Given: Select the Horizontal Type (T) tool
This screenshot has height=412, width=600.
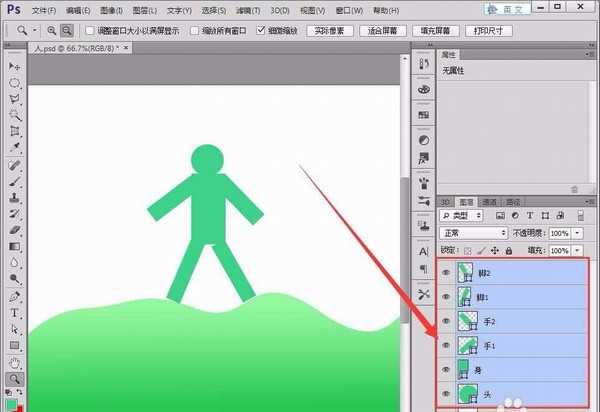Looking at the screenshot, I should coord(15,312).
